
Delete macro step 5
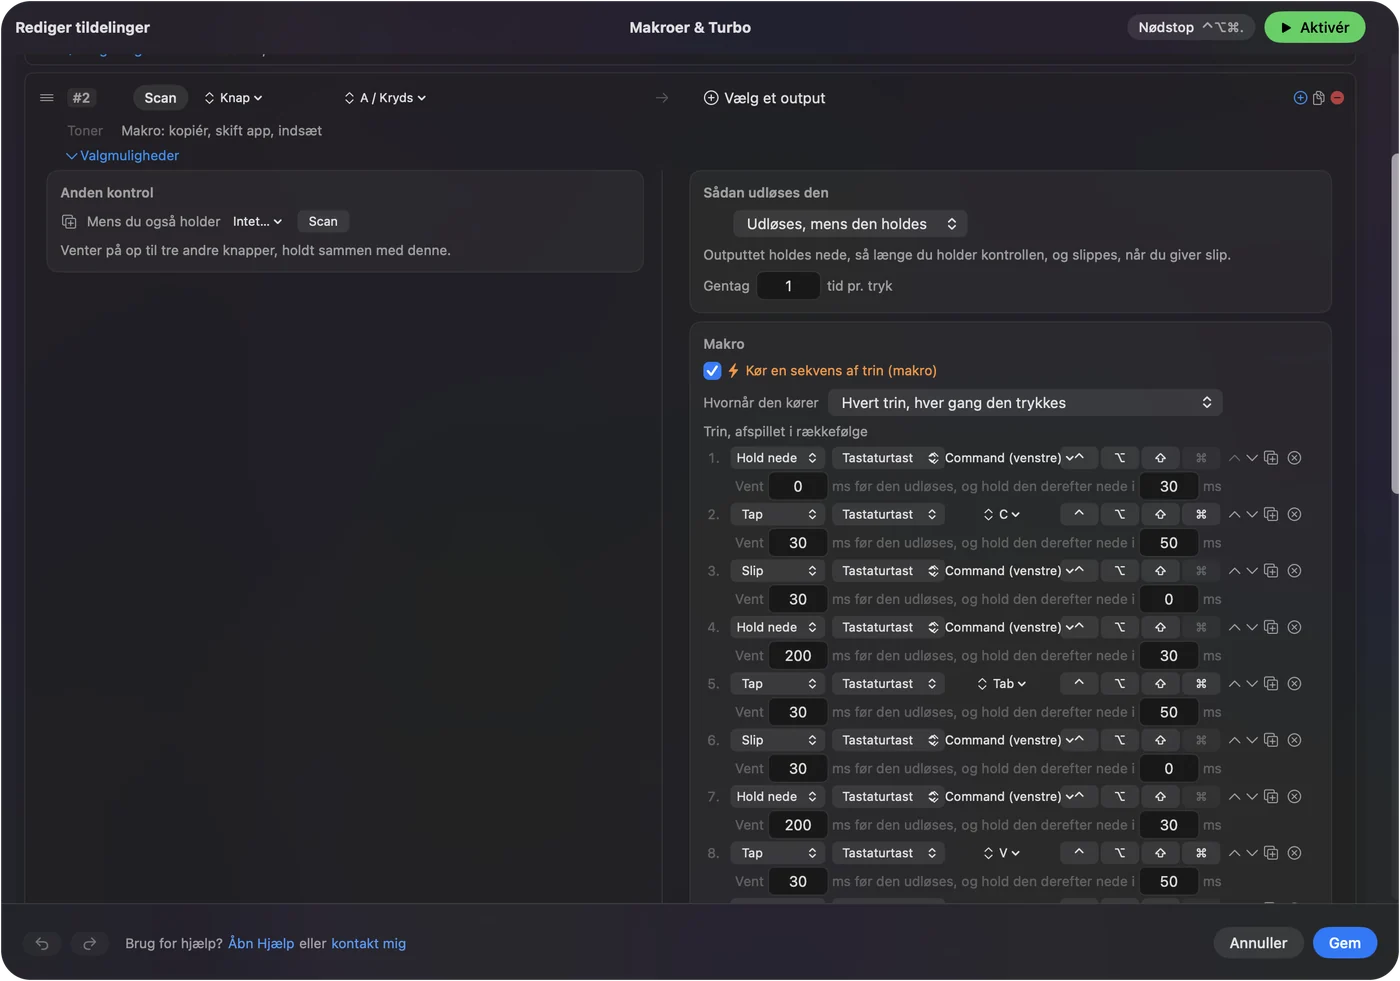pos(1294,684)
